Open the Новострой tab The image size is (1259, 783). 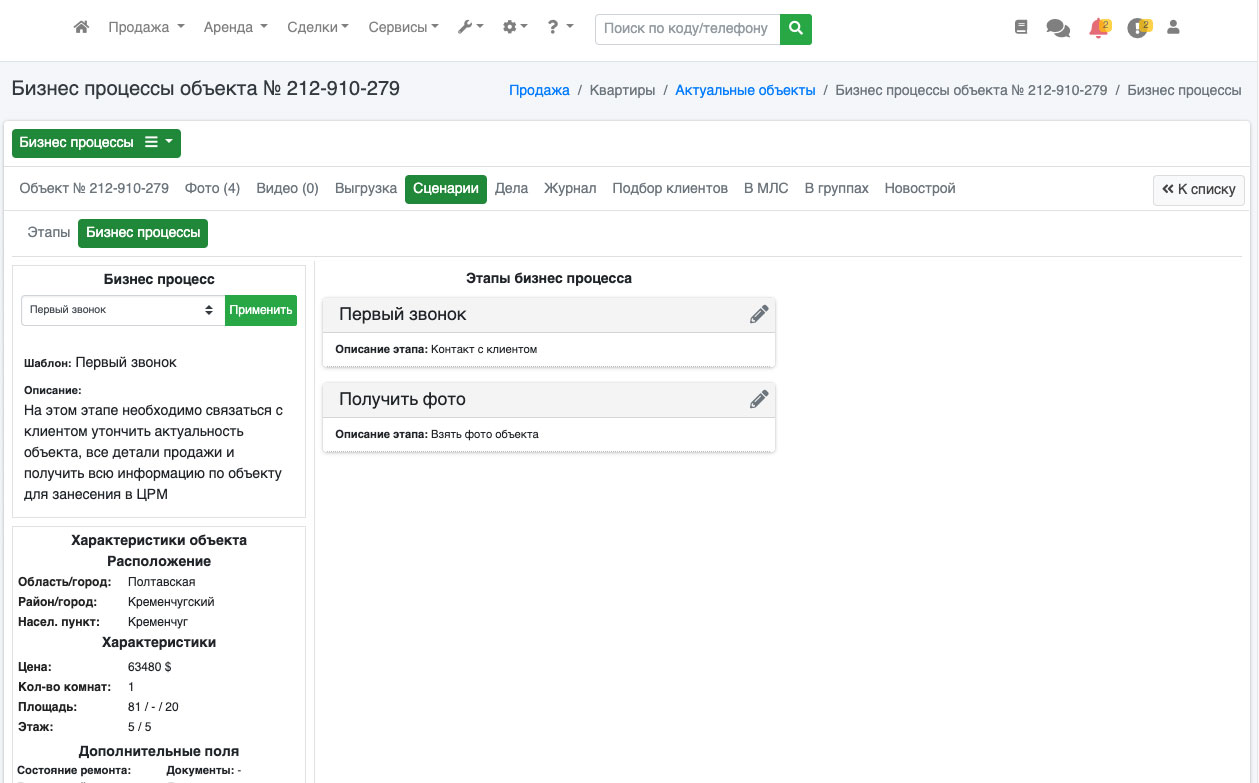click(920, 188)
